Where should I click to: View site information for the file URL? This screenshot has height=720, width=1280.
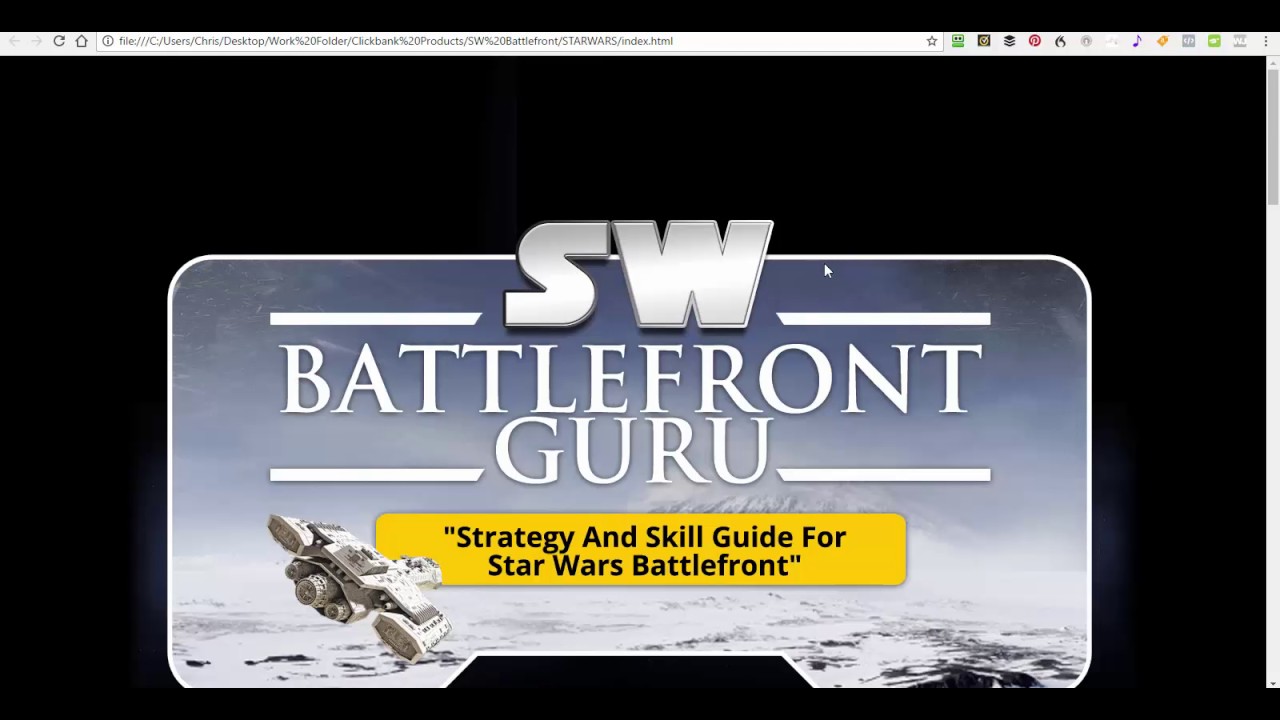(108, 41)
